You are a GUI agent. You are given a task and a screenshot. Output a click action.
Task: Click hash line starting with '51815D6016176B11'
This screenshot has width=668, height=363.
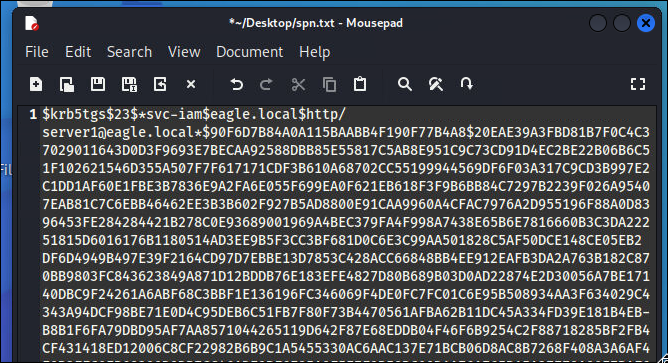[x=342, y=240]
